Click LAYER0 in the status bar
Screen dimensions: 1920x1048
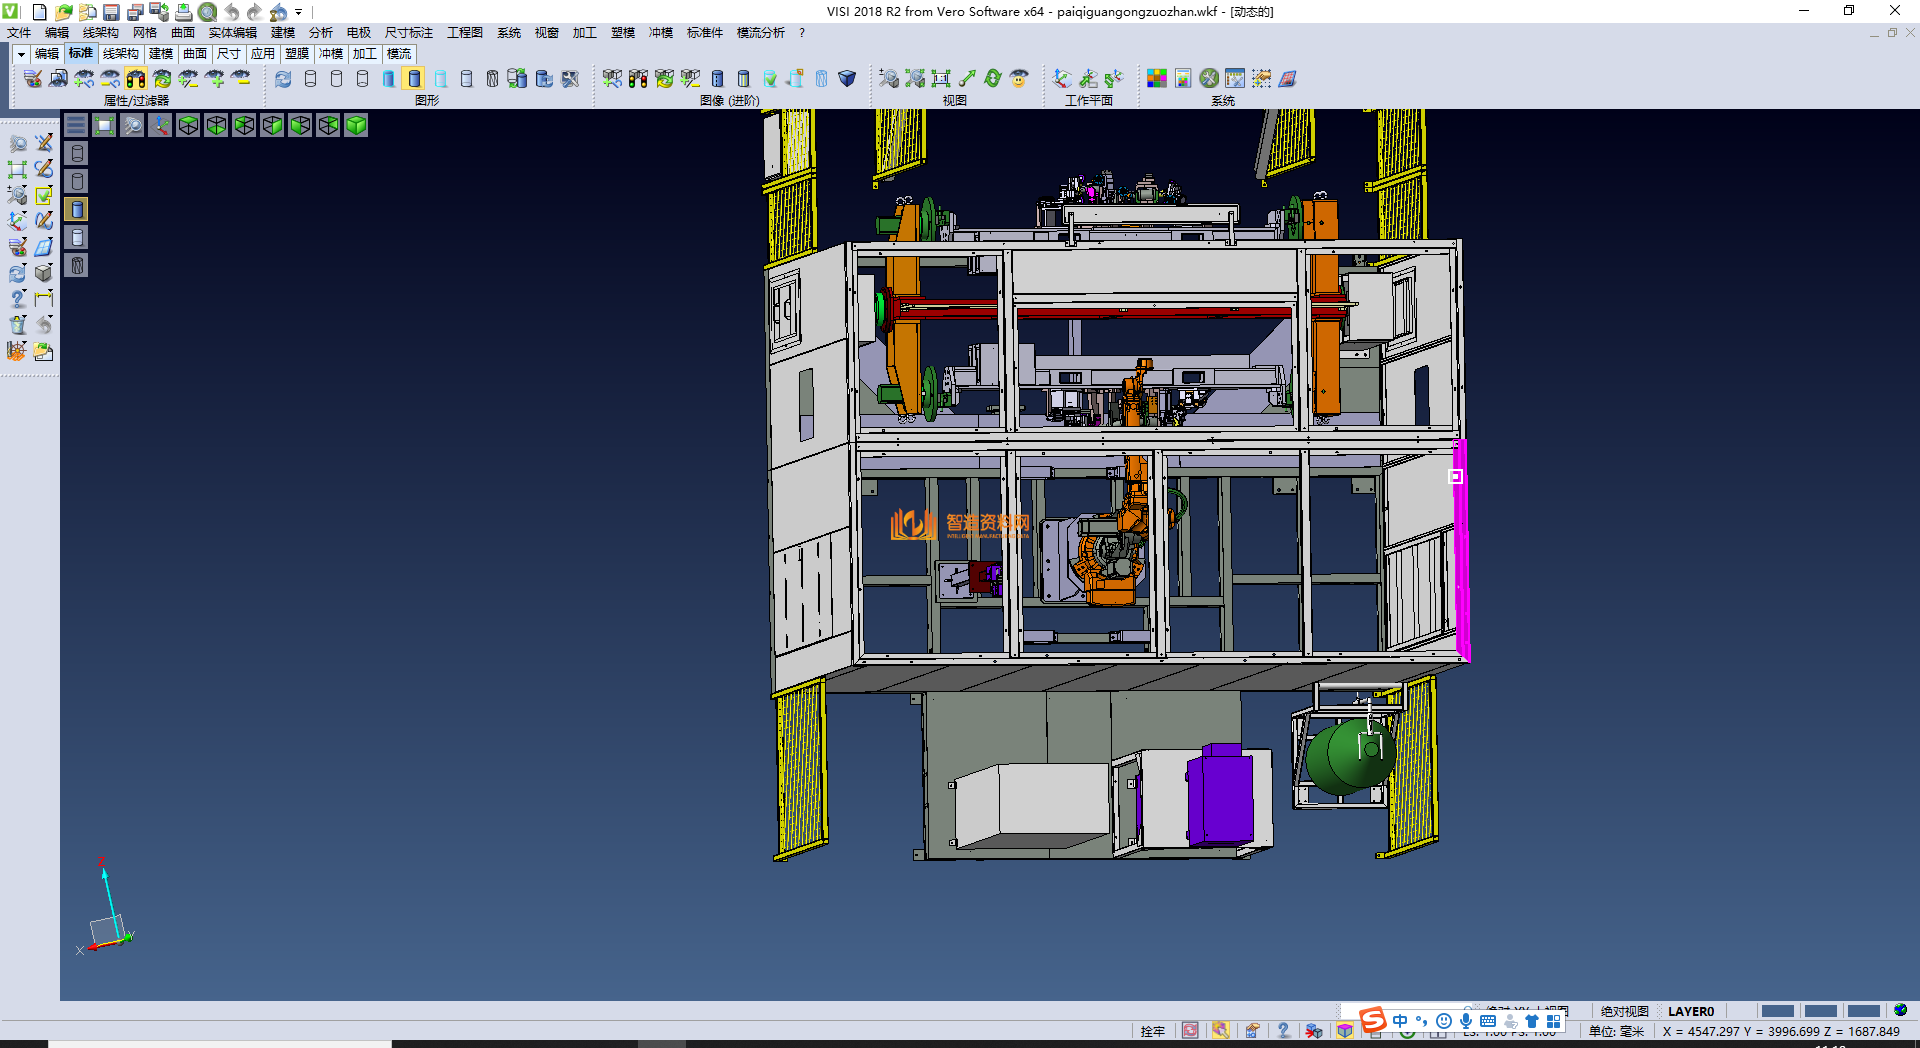point(1690,1011)
